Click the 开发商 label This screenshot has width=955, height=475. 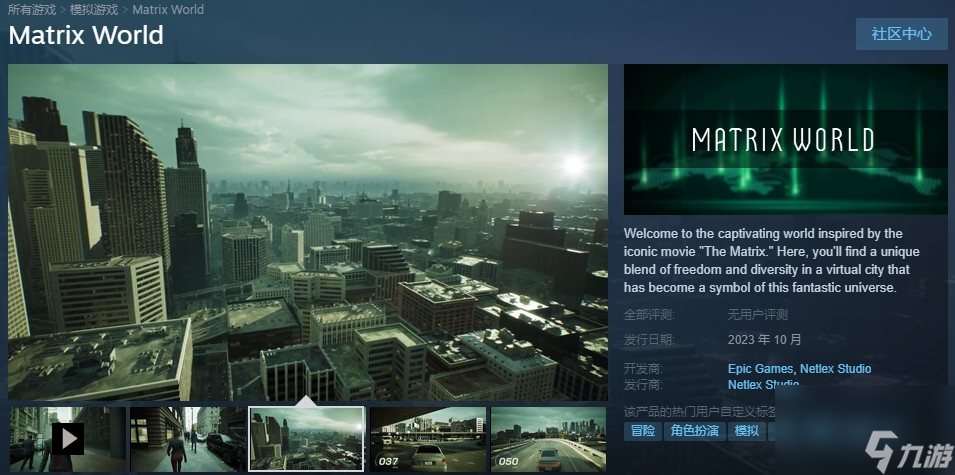pos(643,368)
